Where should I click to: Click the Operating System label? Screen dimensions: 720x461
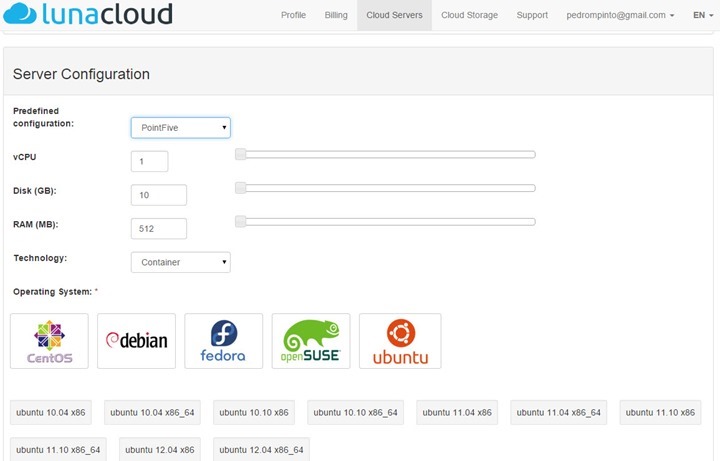56,292
